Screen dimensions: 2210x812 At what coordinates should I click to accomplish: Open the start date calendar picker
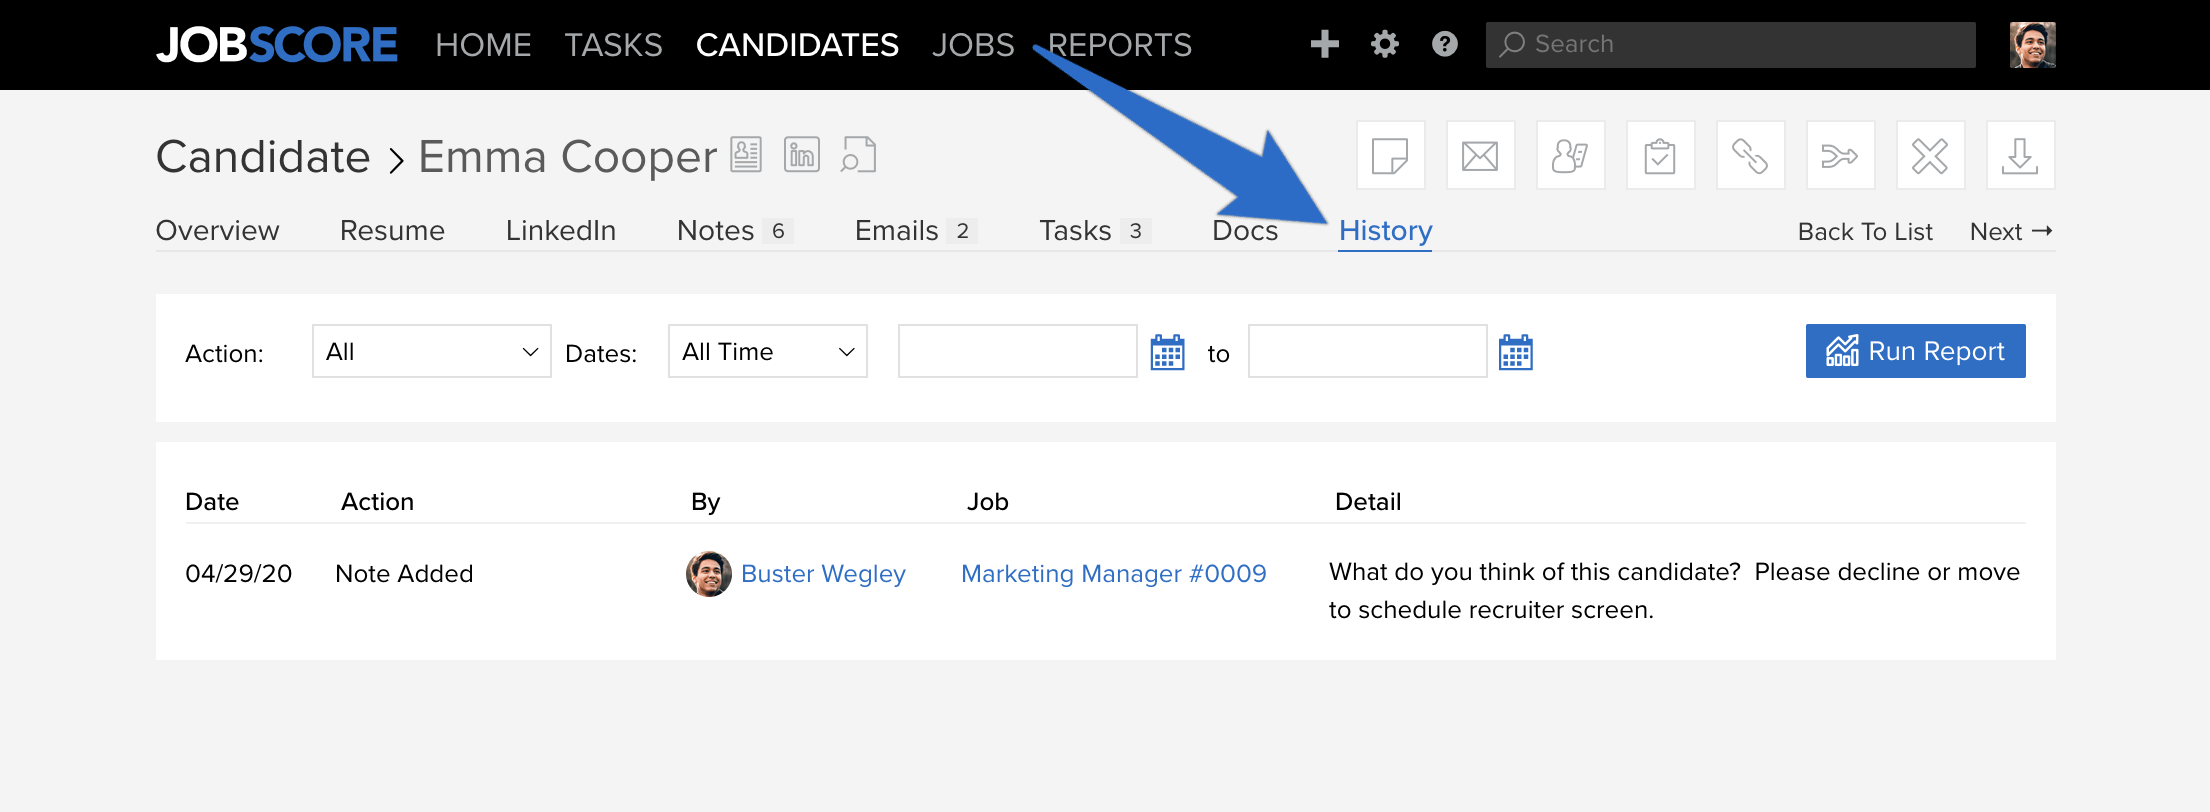[1168, 352]
